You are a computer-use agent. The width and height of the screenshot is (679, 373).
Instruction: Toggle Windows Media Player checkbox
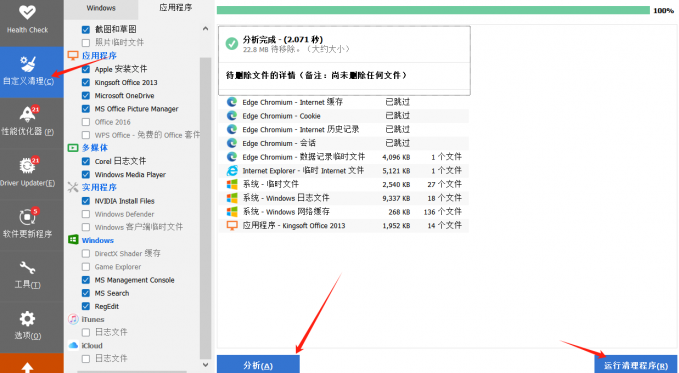(86, 175)
